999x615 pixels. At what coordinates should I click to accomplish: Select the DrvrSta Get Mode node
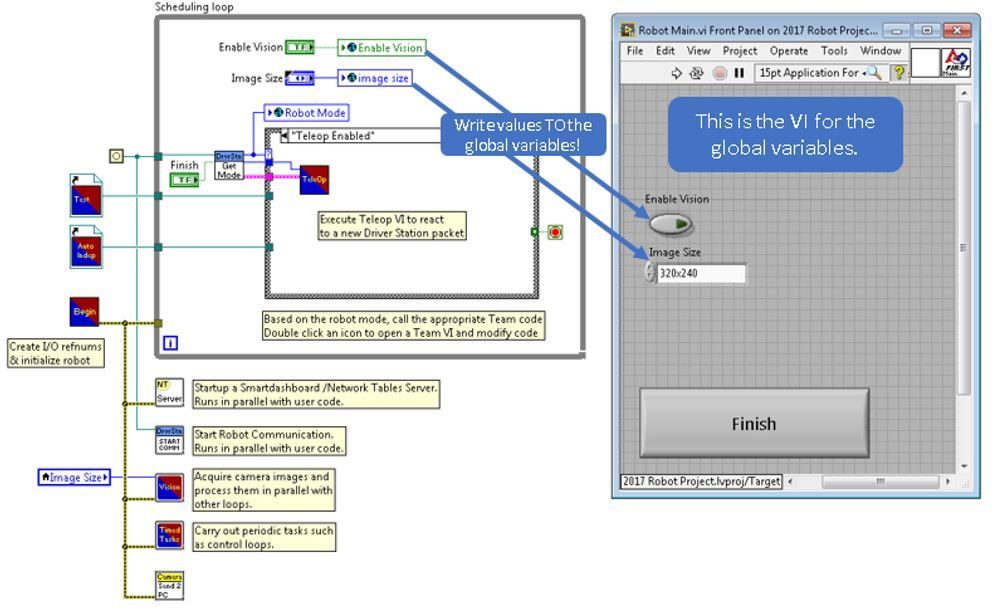(229, 166)
